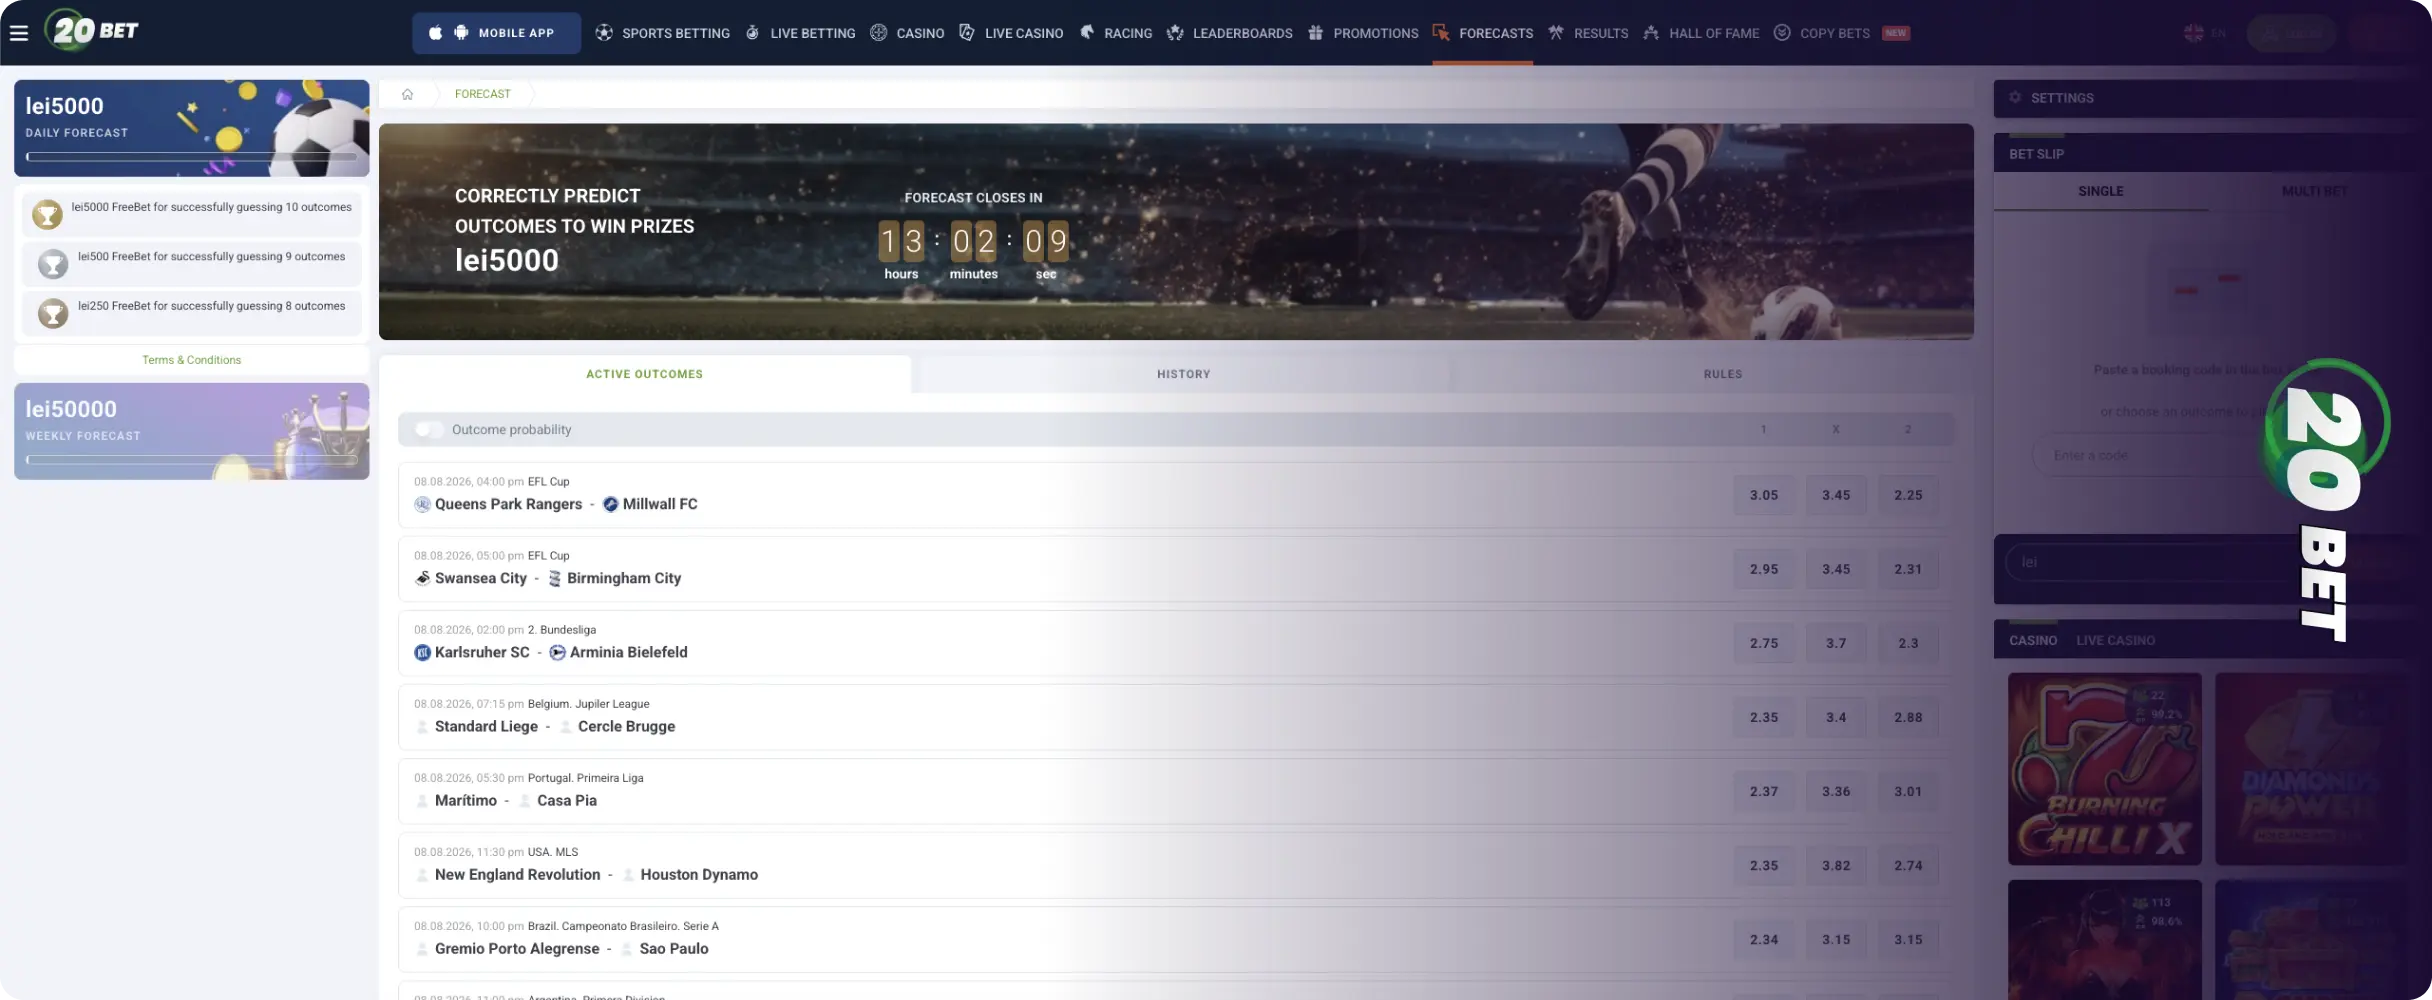Click the Enter a code field
Viewport: 2432px width, 1000px height.
point(2150,455)
